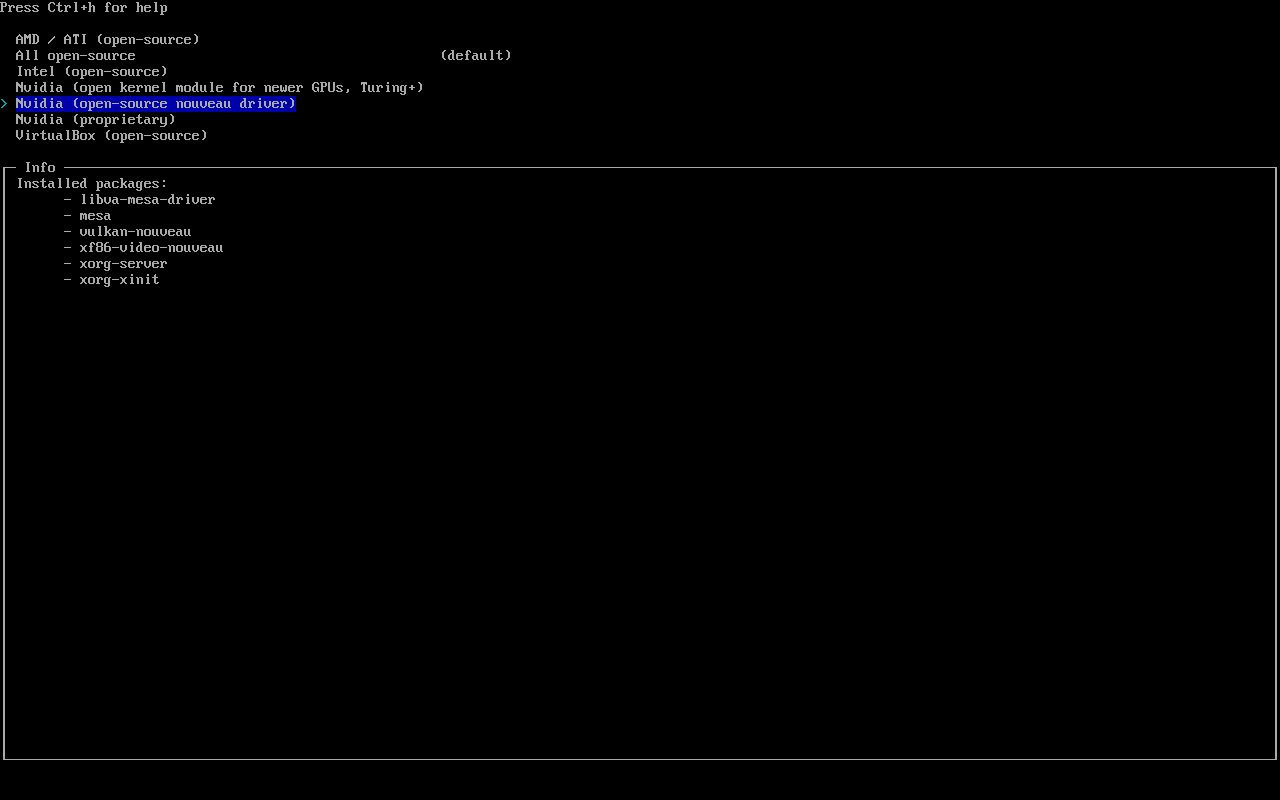Image resolution: width=1280 pixels, height=800 pixels.
Task: Click the highlighted Nvidia nouveau driver entry
Action: (x=155, y=103)
